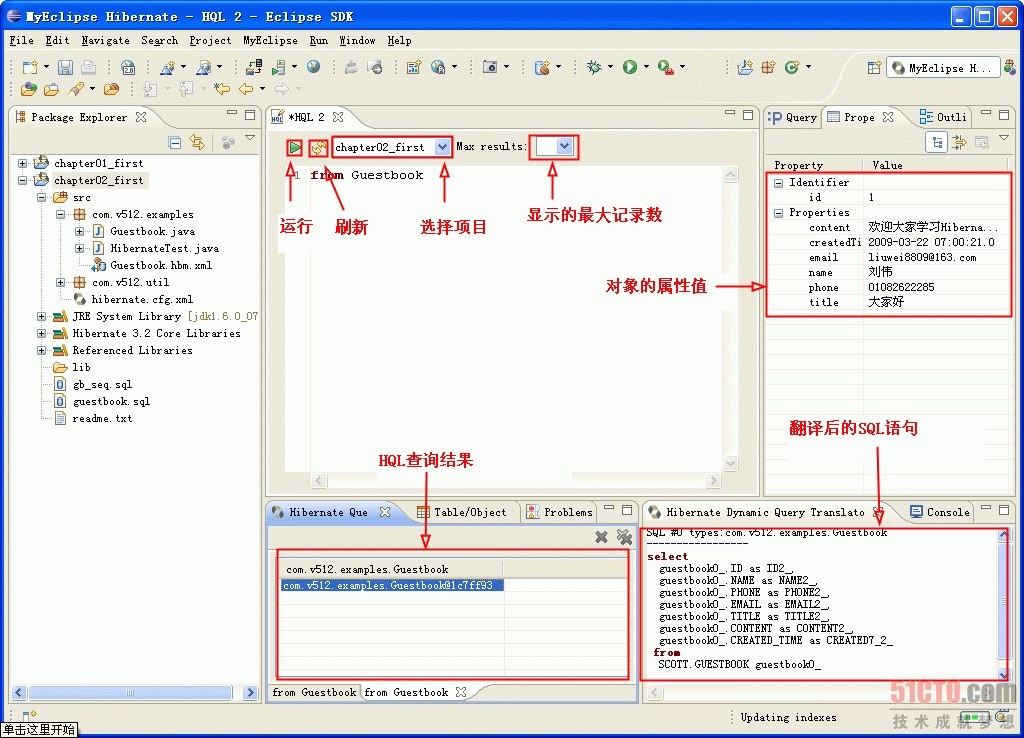Collapse the chapter02_first project
1024x738 pixels.
click(22, 180)
